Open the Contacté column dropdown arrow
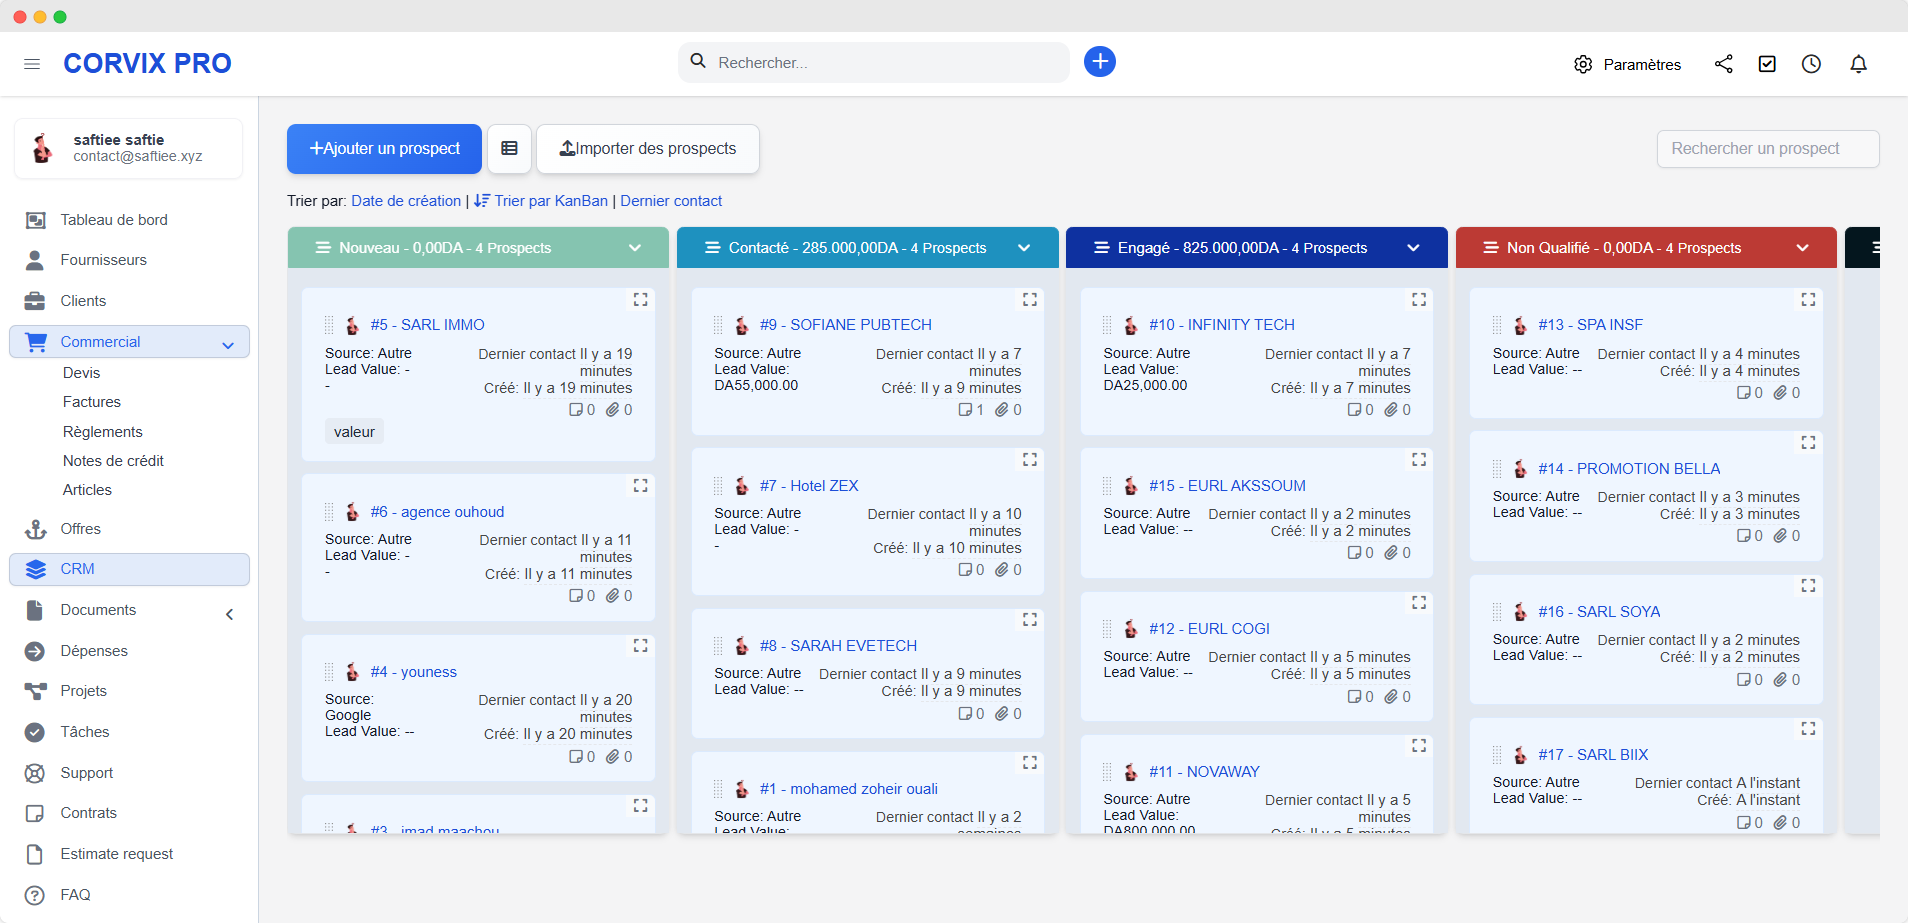Screen dimensions: 1908x923 1024,248
